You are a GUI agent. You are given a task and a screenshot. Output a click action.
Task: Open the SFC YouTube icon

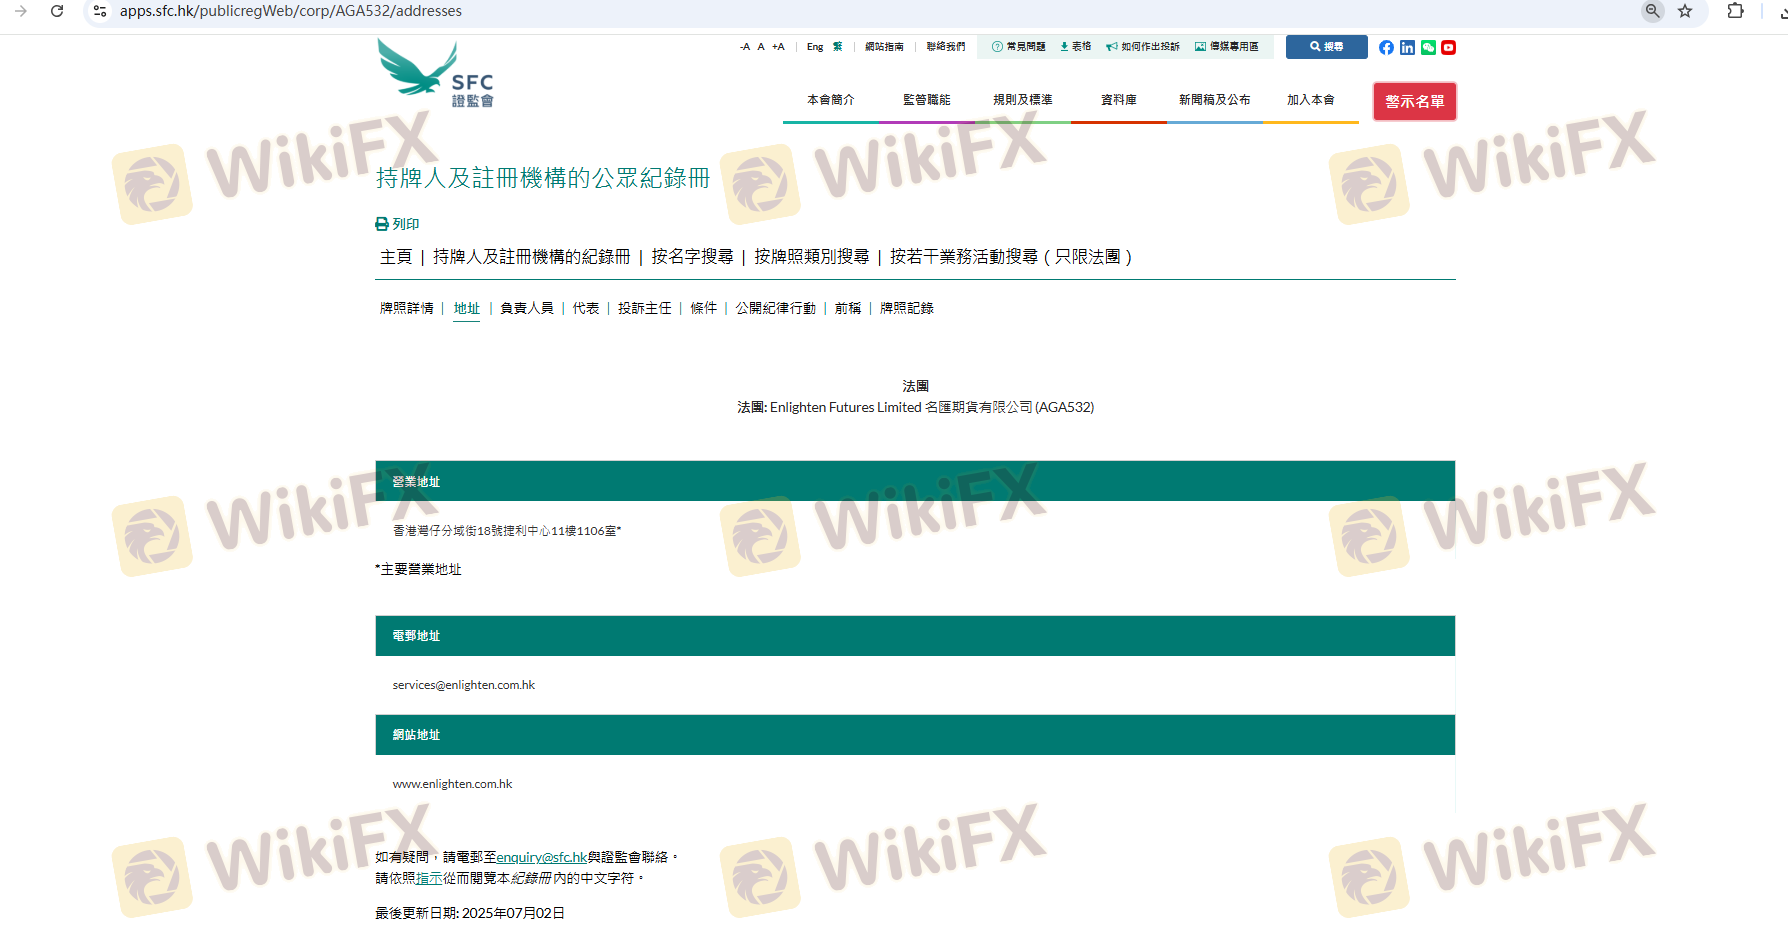tap(1448, 48)
